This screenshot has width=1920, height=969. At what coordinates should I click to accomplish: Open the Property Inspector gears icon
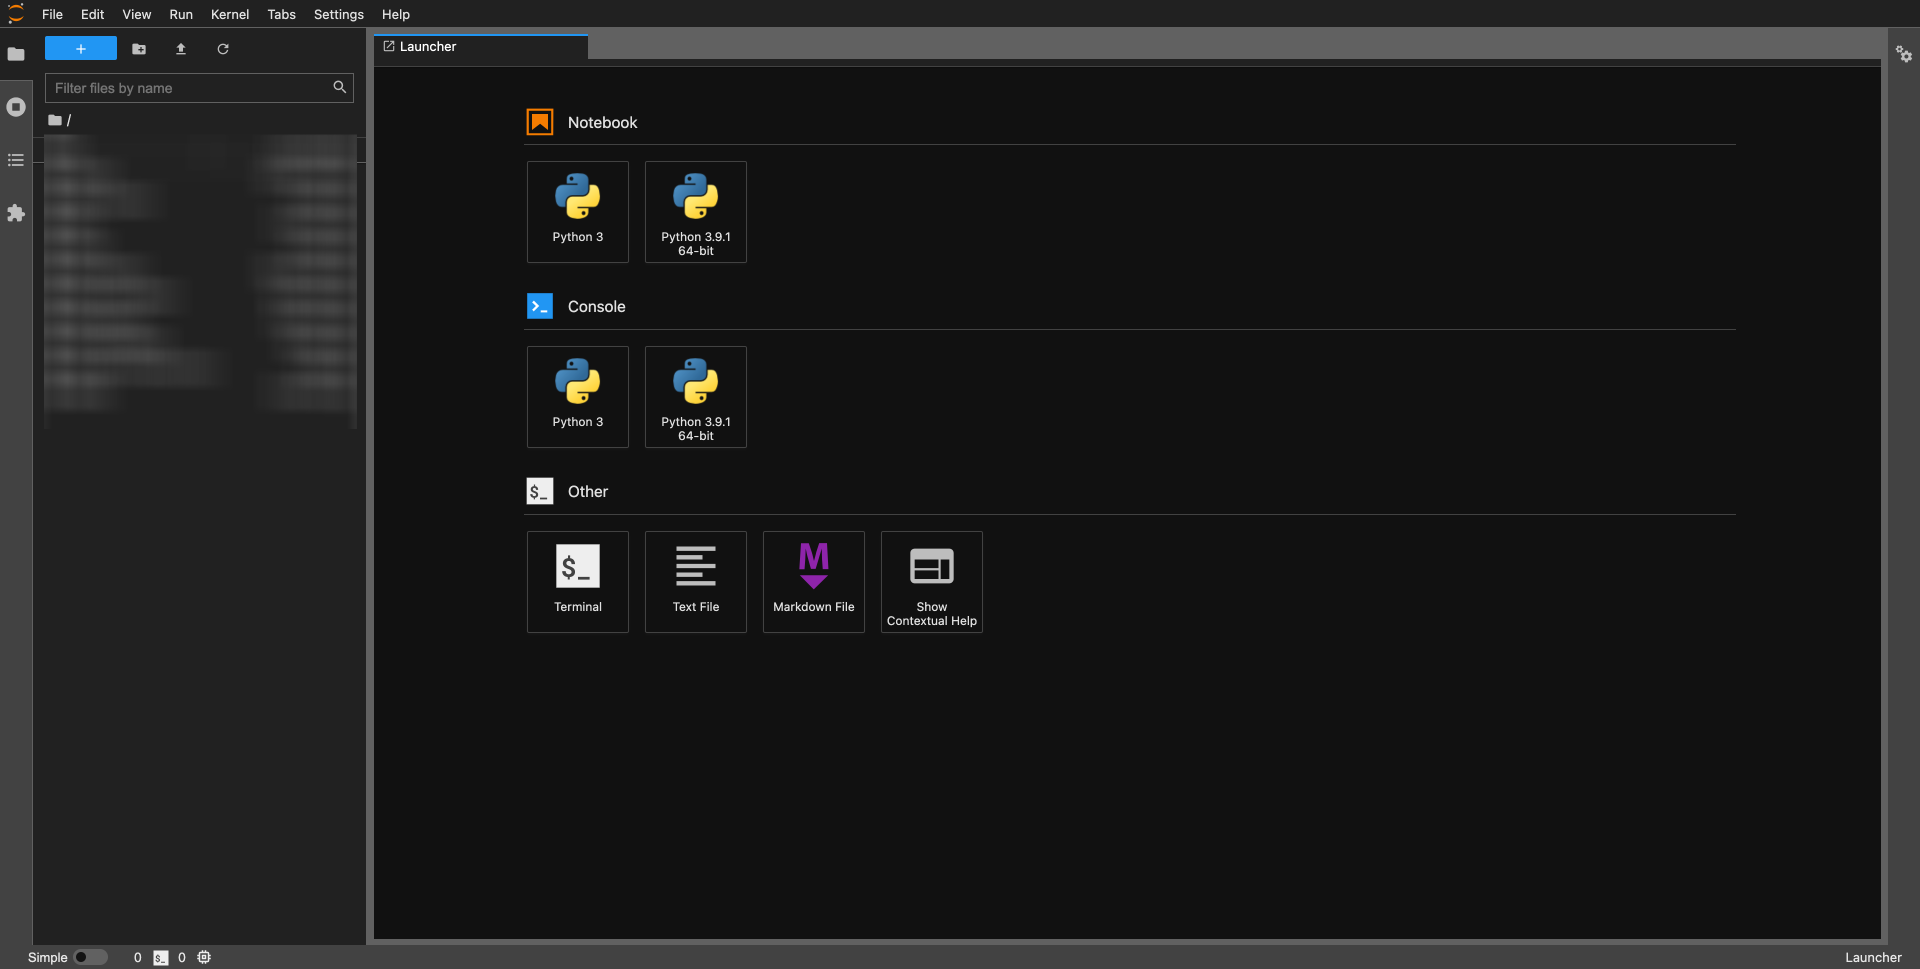pyautogui.click(x=1904, y=55)
